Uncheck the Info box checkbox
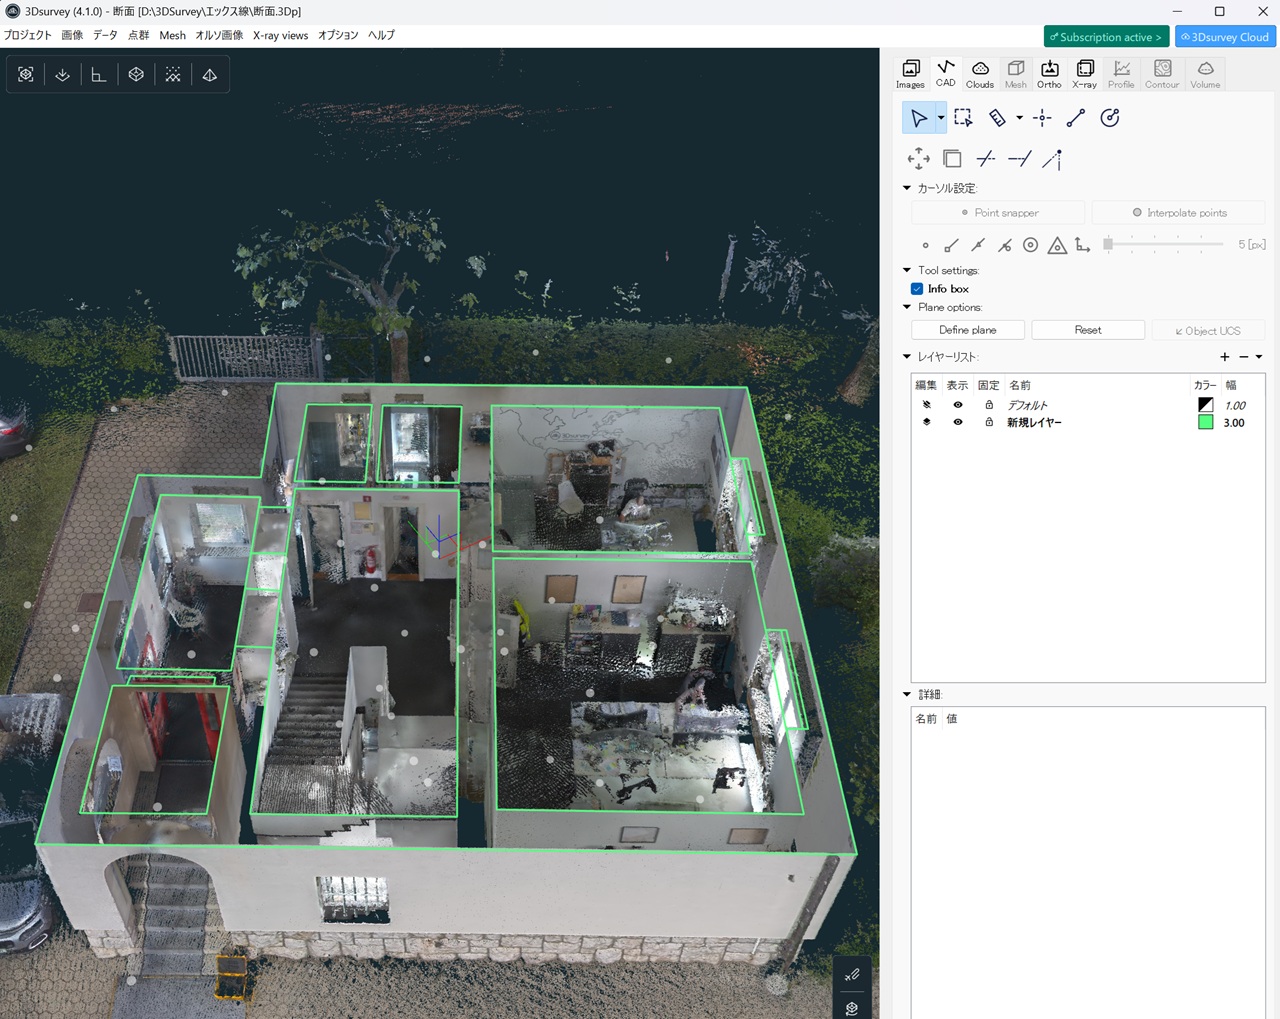 click(917, 289)
